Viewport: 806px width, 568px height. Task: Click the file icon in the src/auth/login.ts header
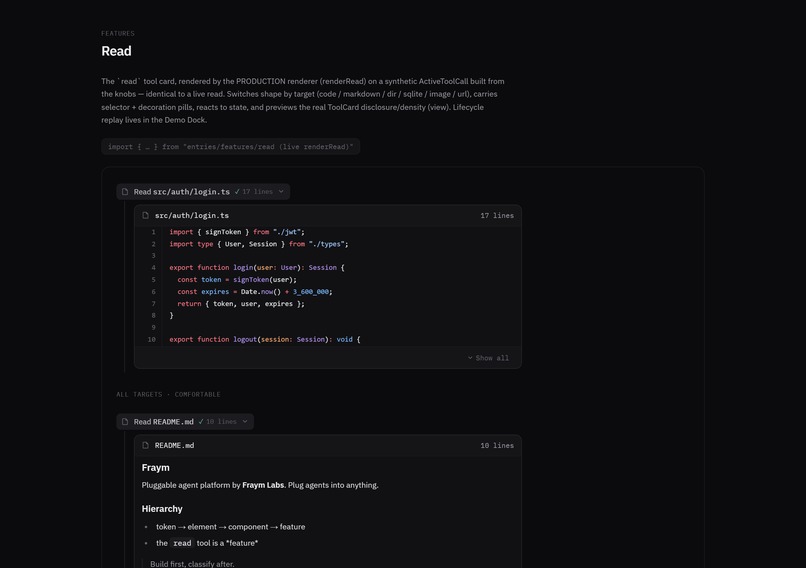click(x=145, y=215)
